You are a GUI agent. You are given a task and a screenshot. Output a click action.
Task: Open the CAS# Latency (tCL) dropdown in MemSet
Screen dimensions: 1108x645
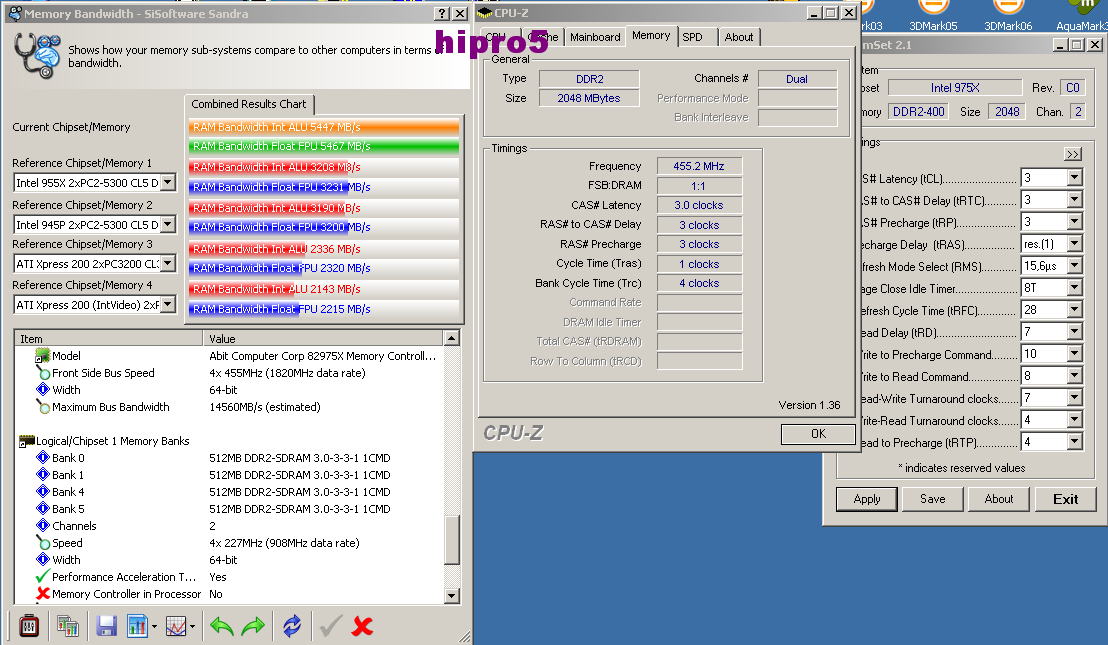(x=1074, y=177)
